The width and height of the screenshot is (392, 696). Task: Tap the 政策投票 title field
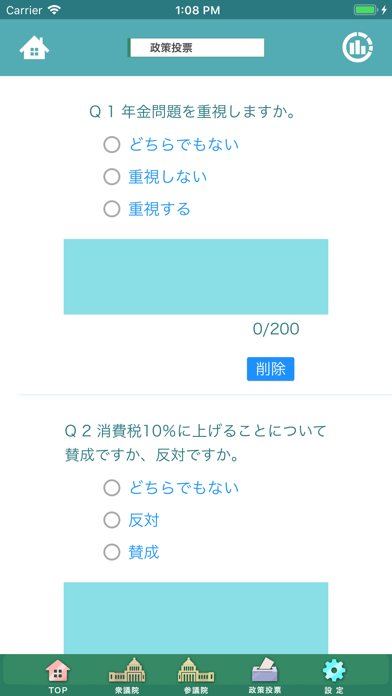(x=196, y=48)
